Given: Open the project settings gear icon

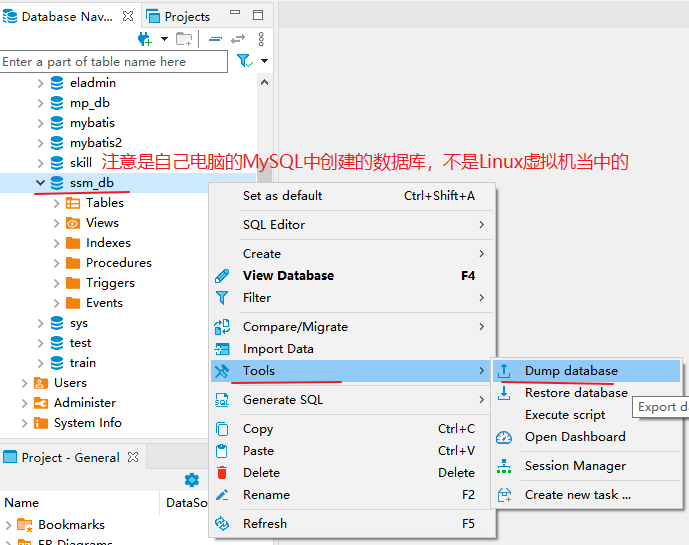Looking at the screenshot, I should coord(191,480).
